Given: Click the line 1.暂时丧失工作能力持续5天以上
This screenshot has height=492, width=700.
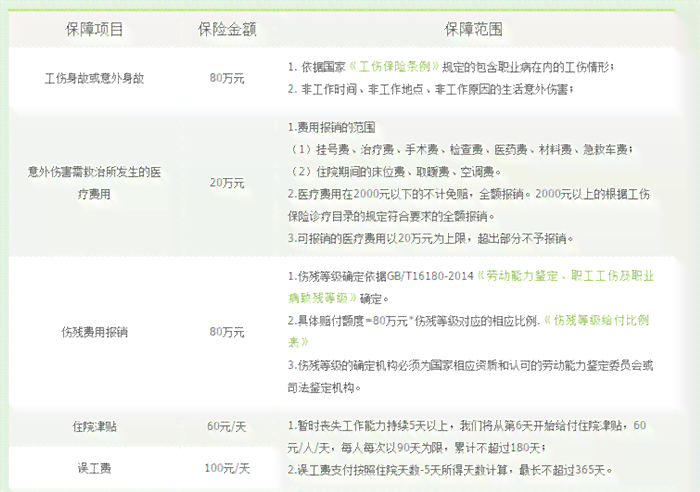Looking at the screenshot, I should [x=467, y=425].
